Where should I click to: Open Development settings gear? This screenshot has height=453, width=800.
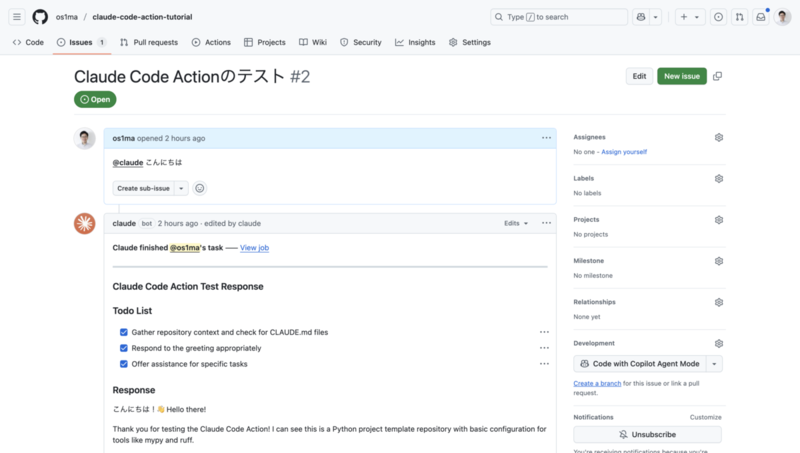[719, 343]
